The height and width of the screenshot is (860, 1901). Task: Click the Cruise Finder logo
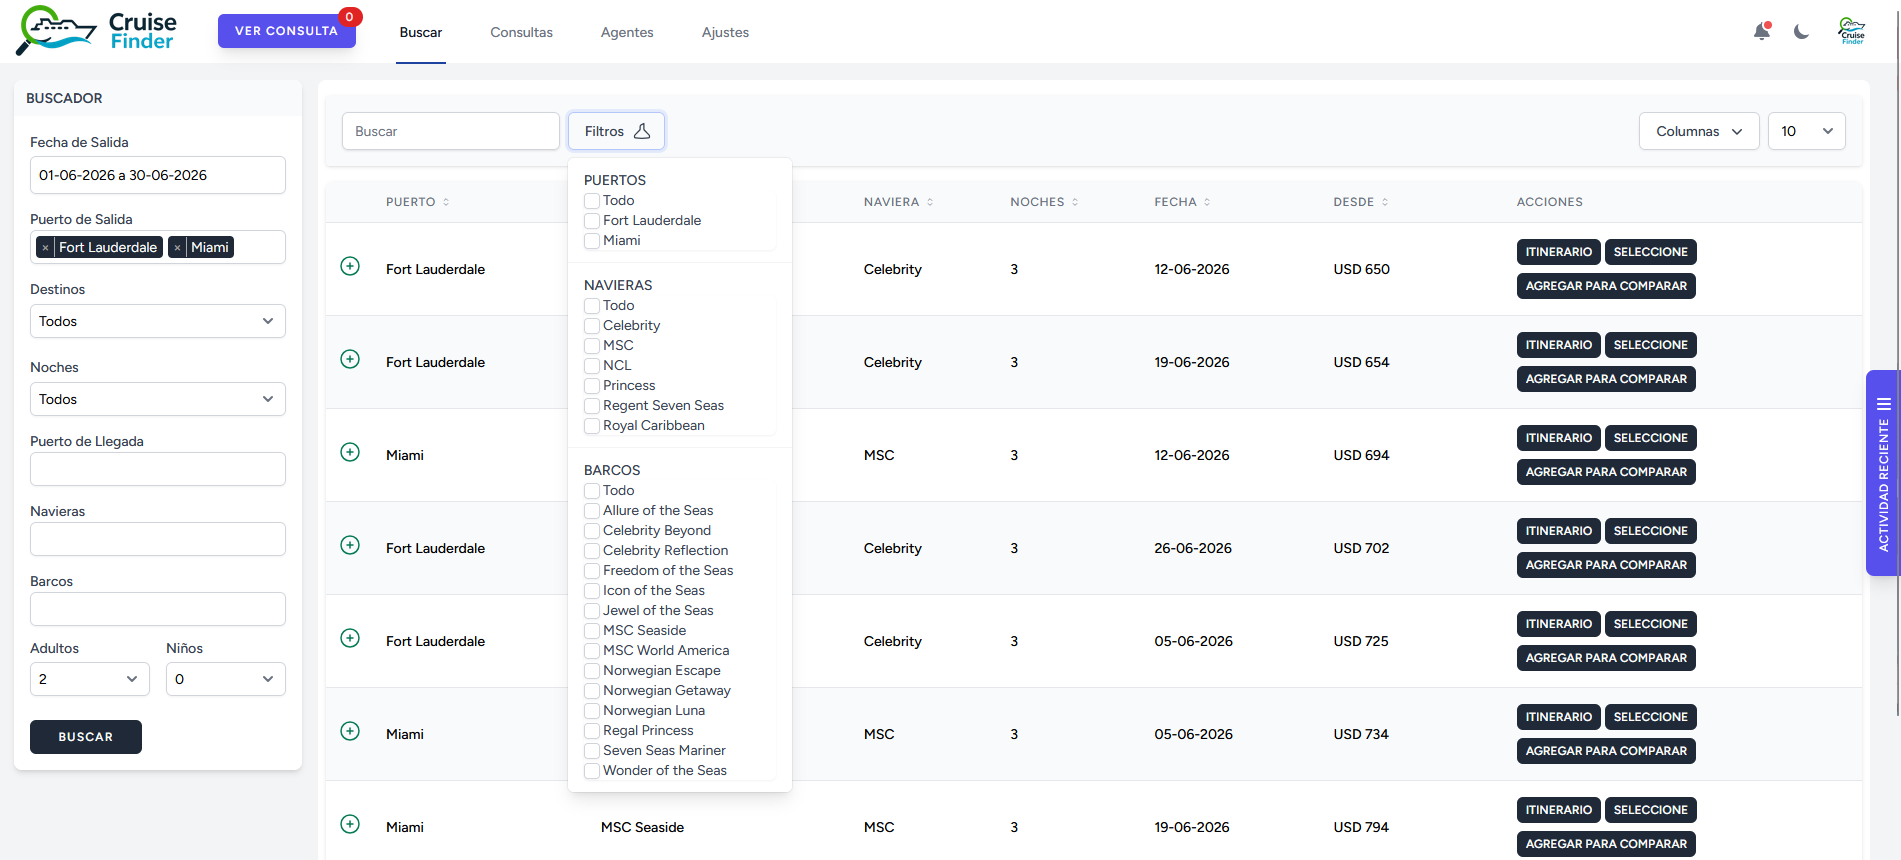coord(97,31)
